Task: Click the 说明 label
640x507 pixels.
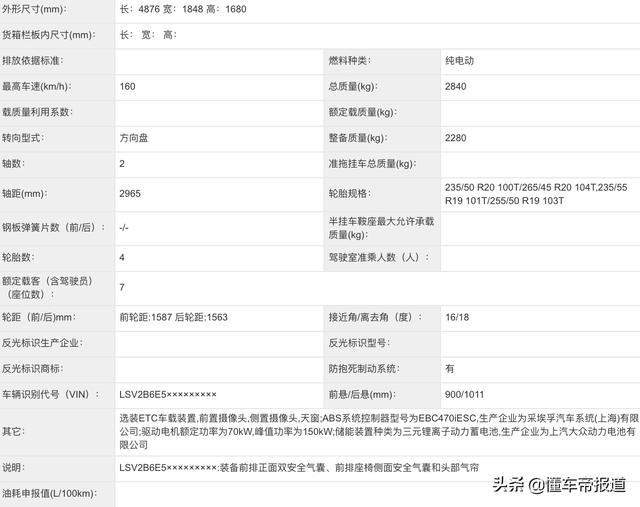Action: coord(13,467)
